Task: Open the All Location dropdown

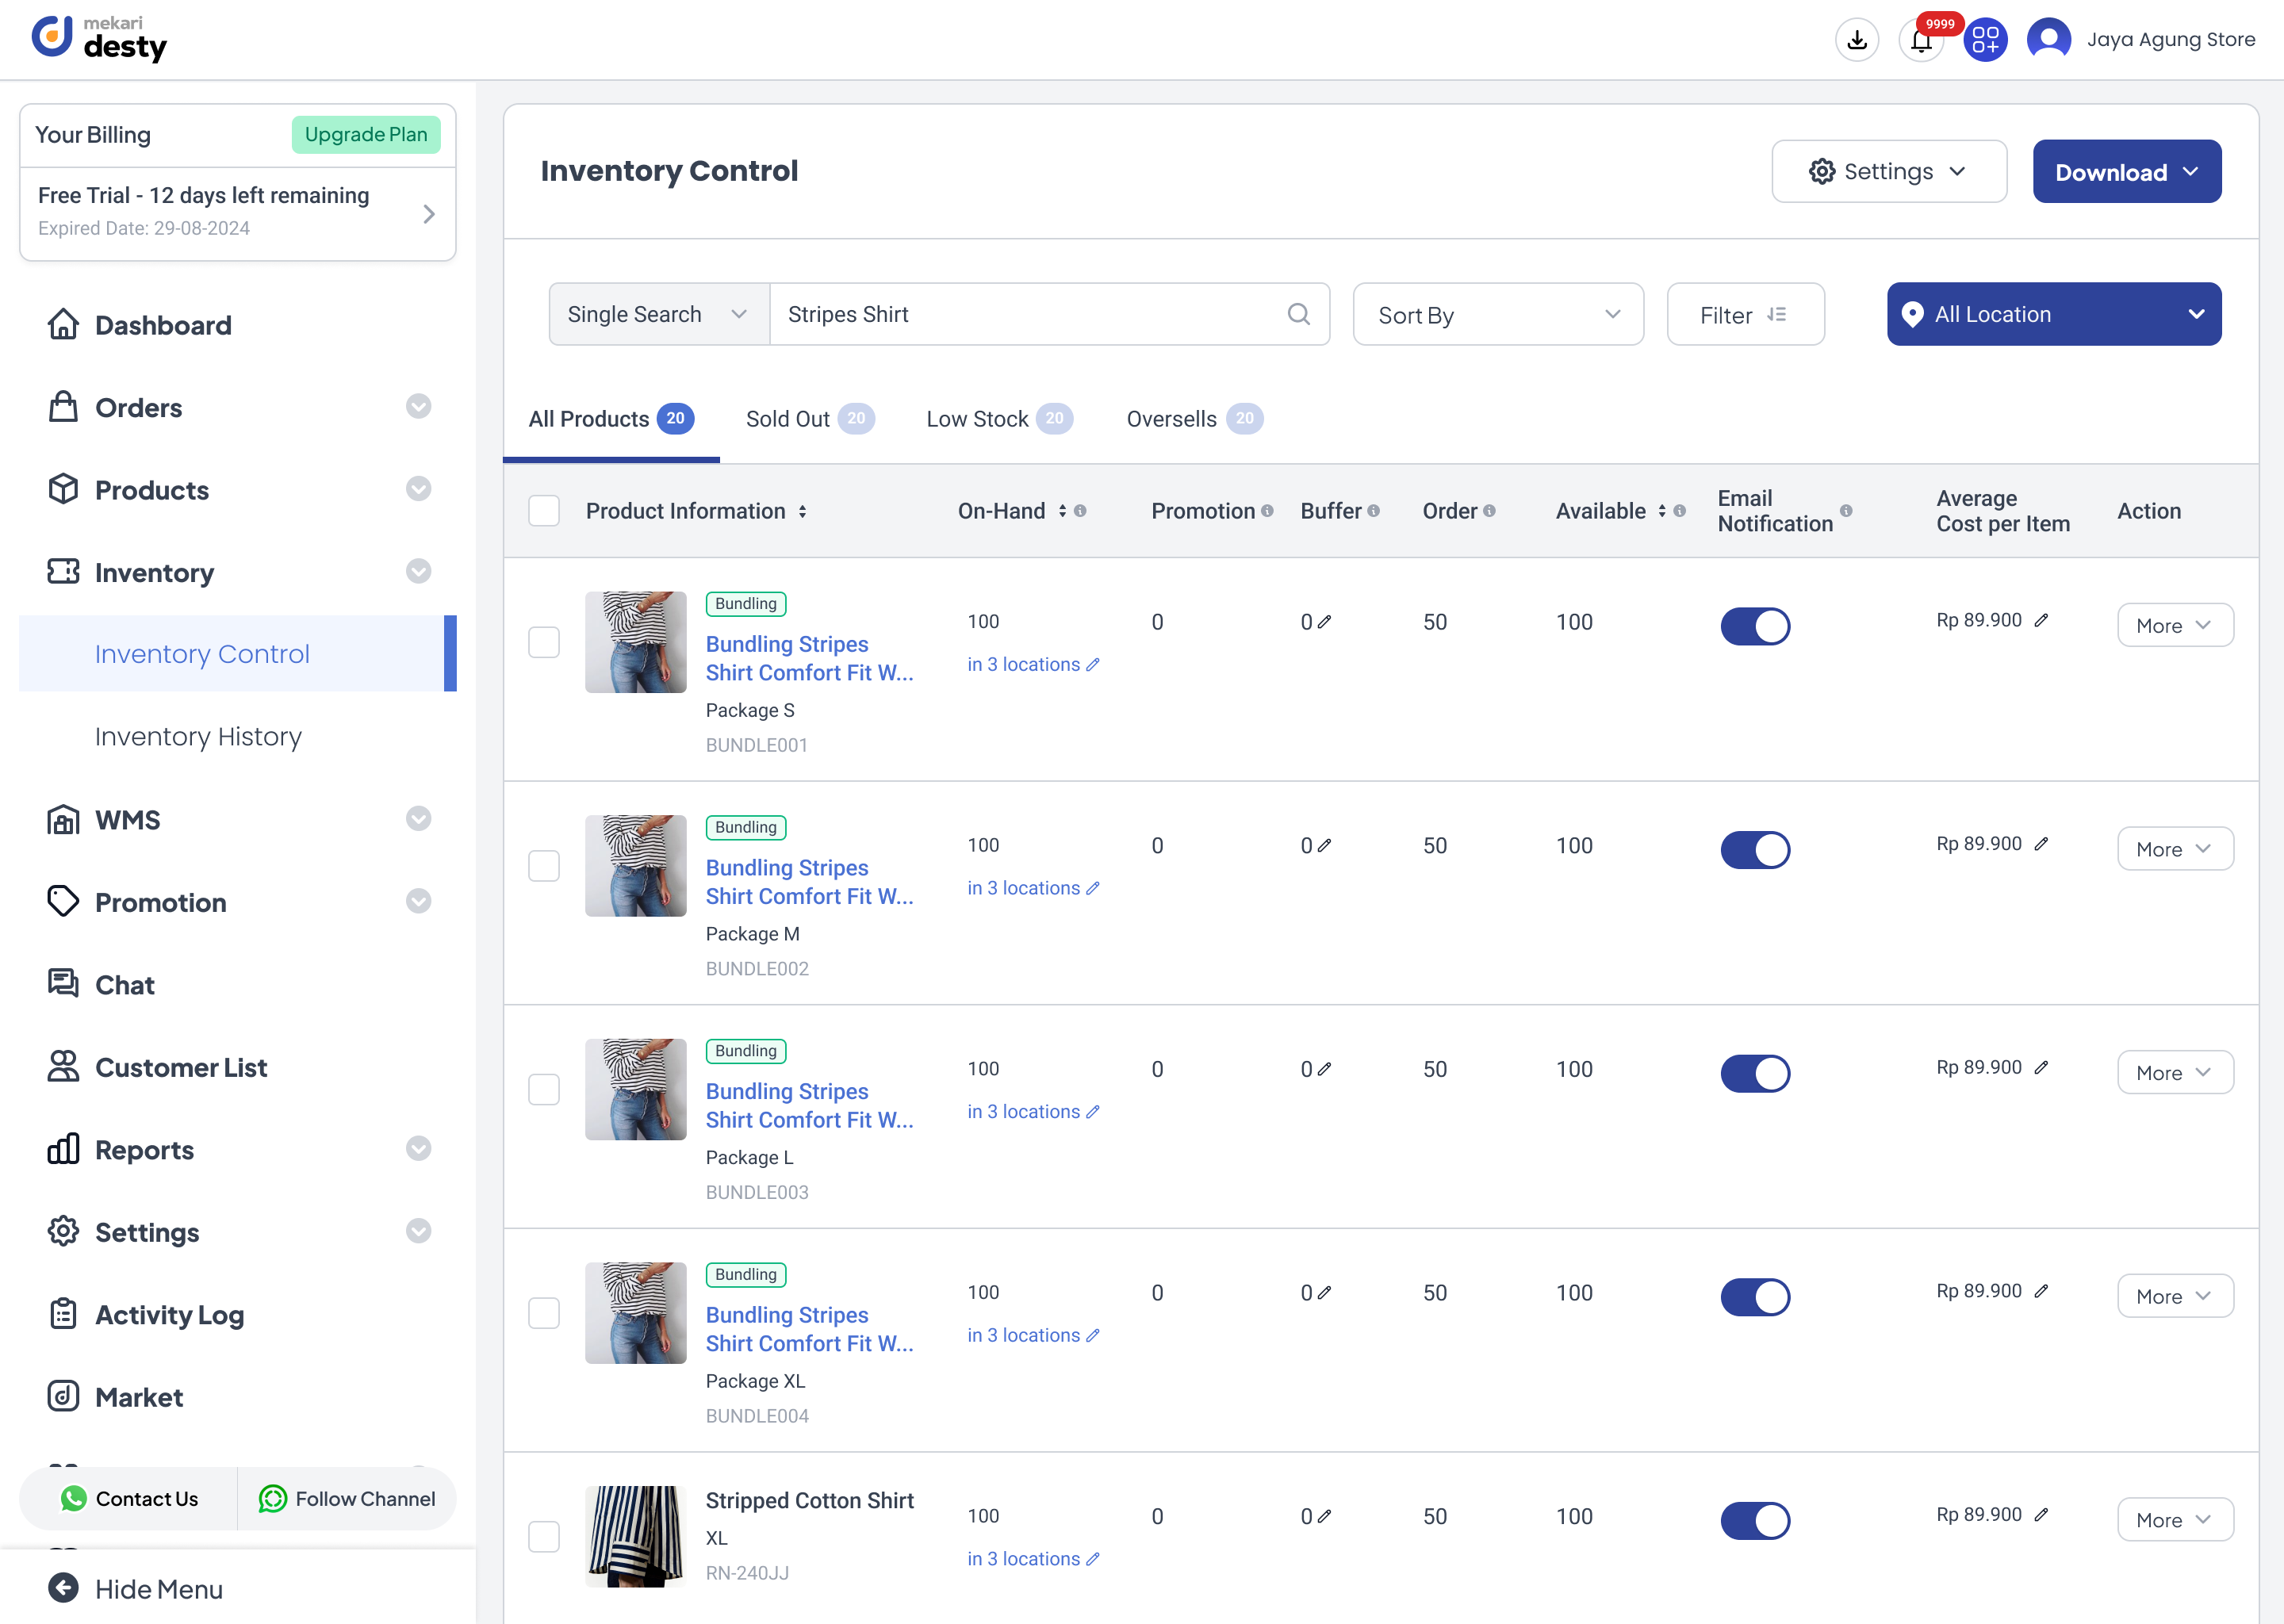Action: 2053,314
